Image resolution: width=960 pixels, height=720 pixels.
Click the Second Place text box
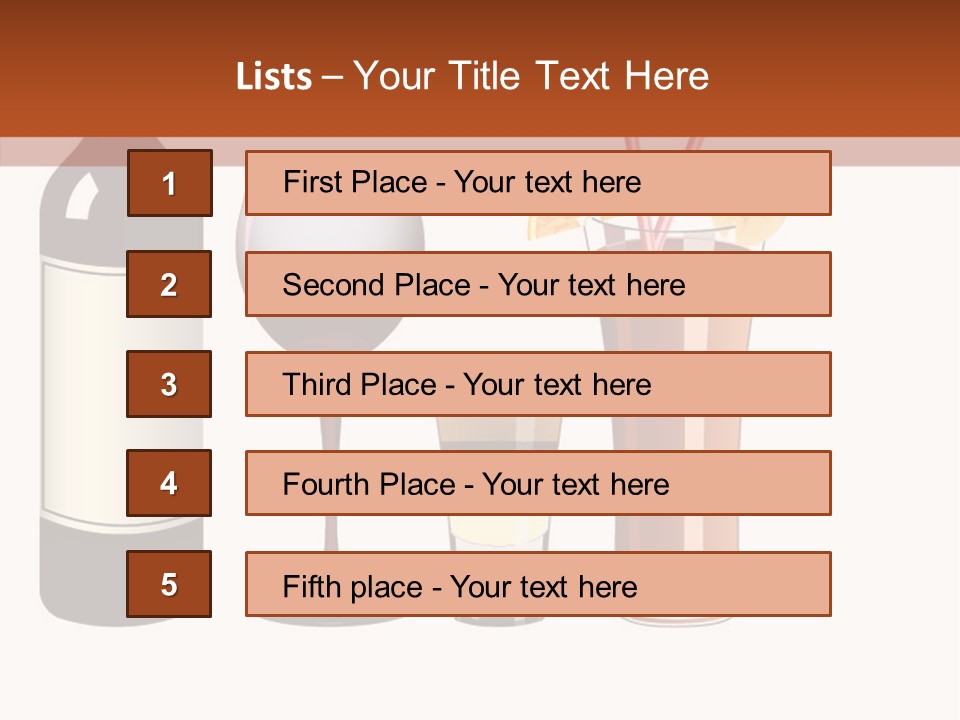[538, 284]
